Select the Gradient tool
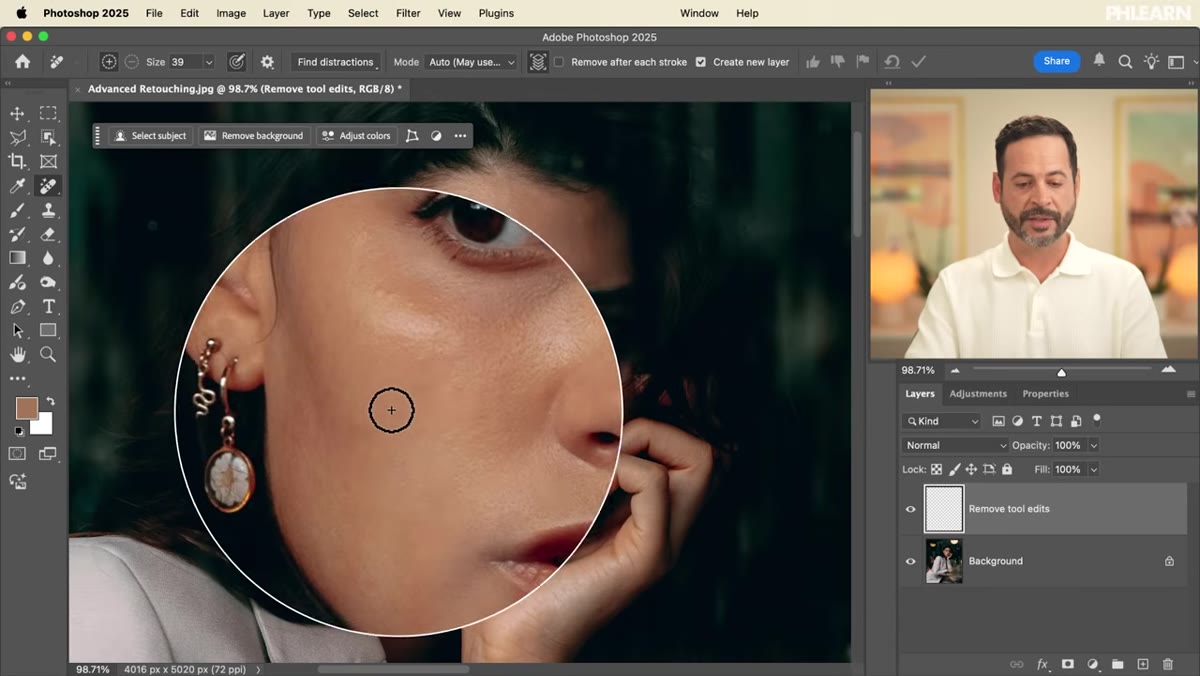Screen dimensions: 1200x676 pyautogui.click(x=17, y=258)
